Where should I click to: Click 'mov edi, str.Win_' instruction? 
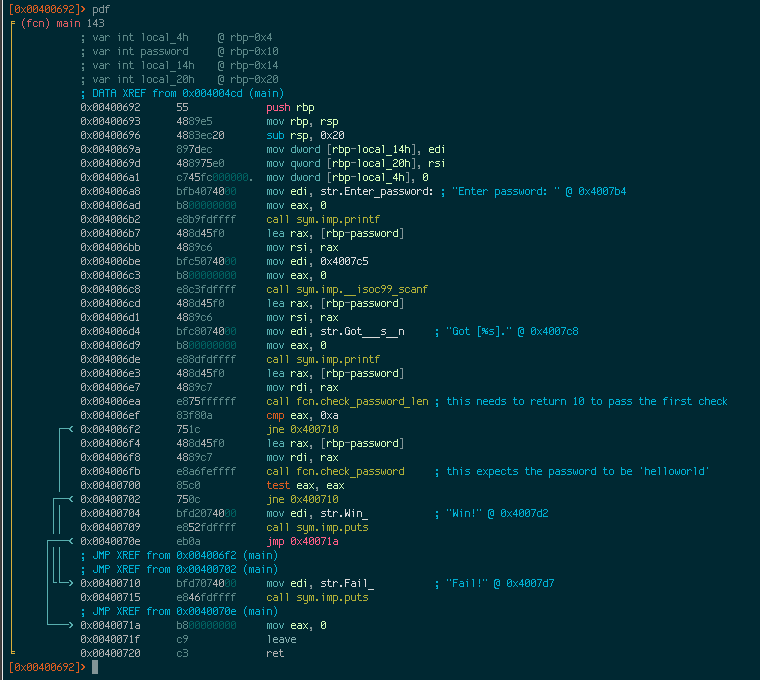click(x=317, y=514)
